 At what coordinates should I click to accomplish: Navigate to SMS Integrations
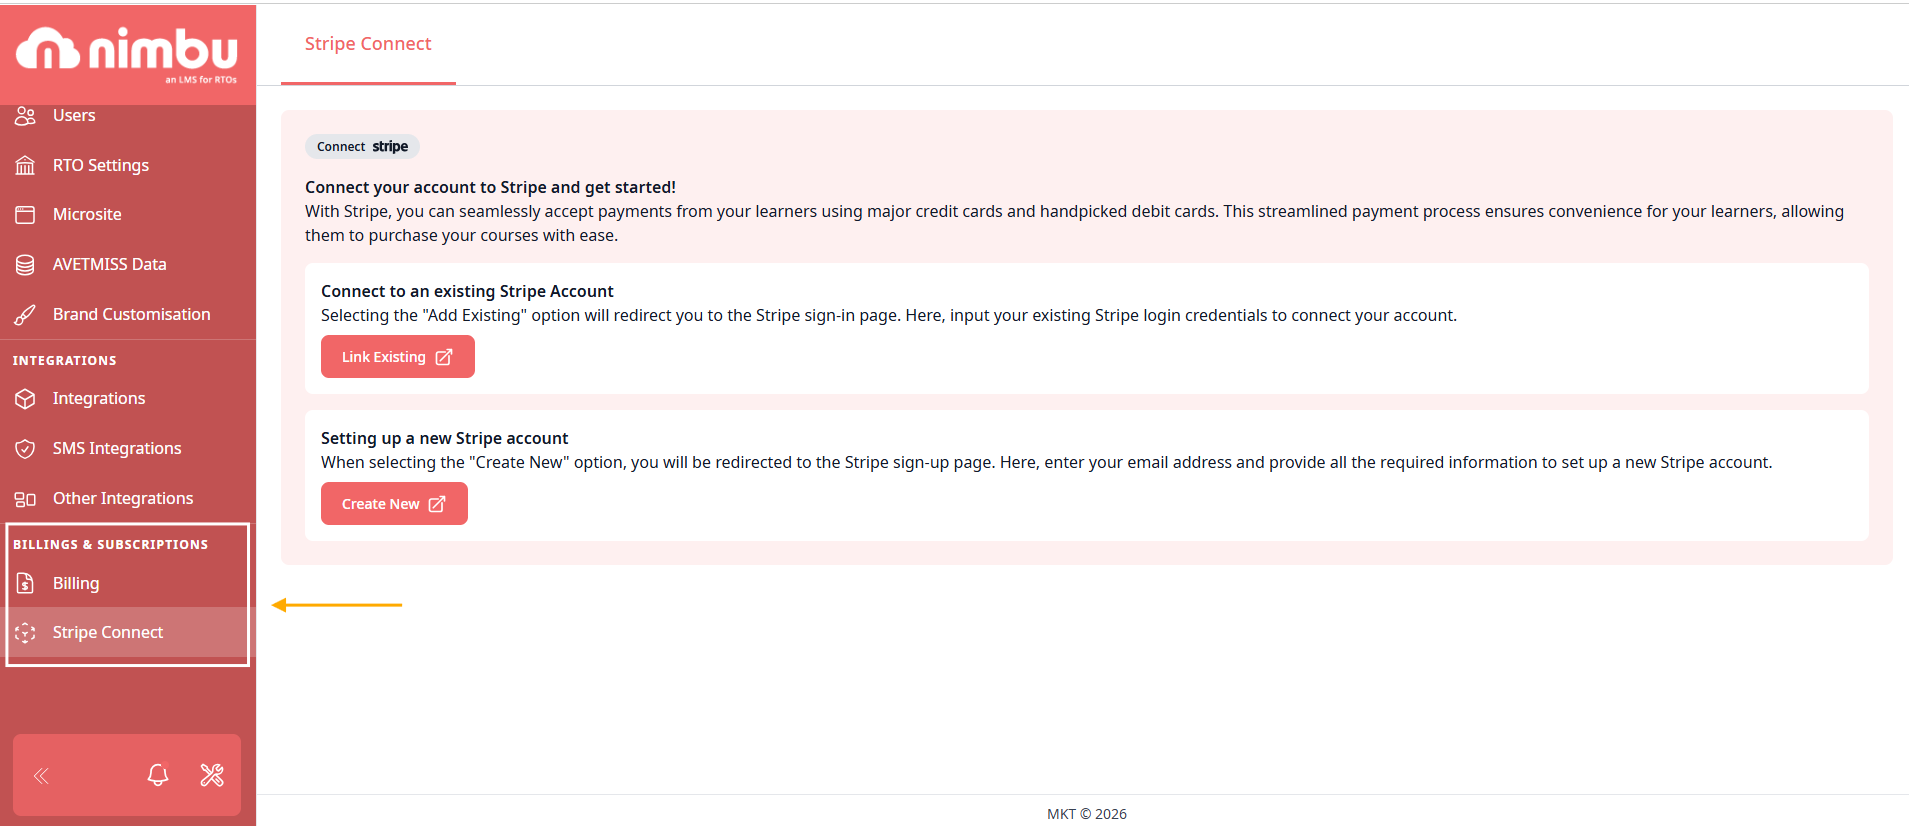(x=128, y=448)
